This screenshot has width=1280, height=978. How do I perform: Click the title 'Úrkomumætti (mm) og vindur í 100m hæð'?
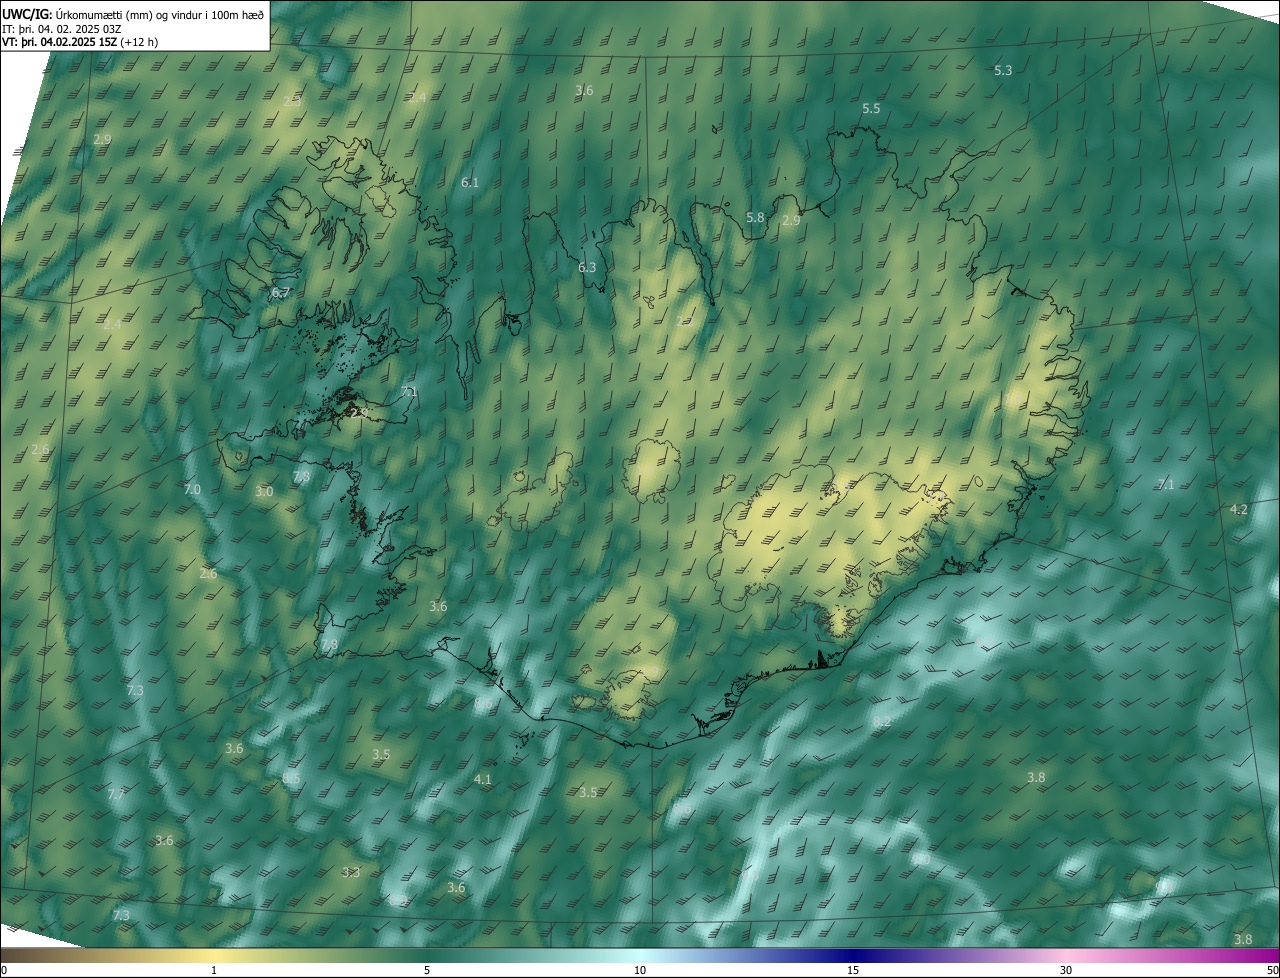(x=160, y=14)
